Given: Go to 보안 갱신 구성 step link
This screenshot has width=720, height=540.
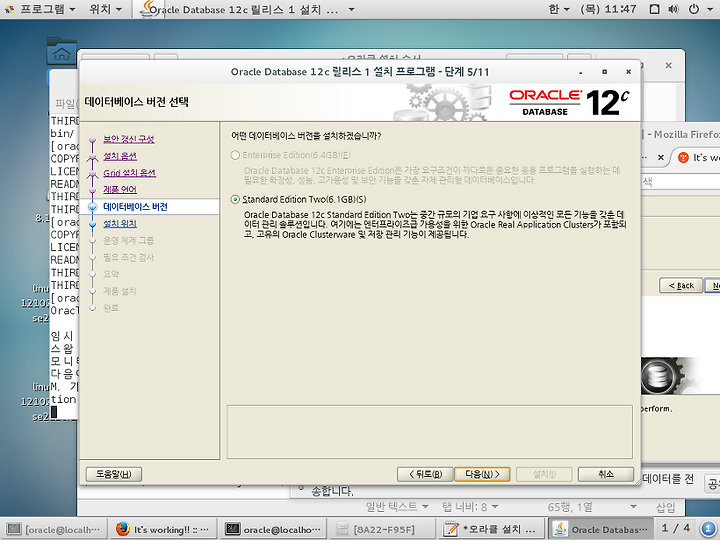Looking at the screenshot, I should point(129,139).
